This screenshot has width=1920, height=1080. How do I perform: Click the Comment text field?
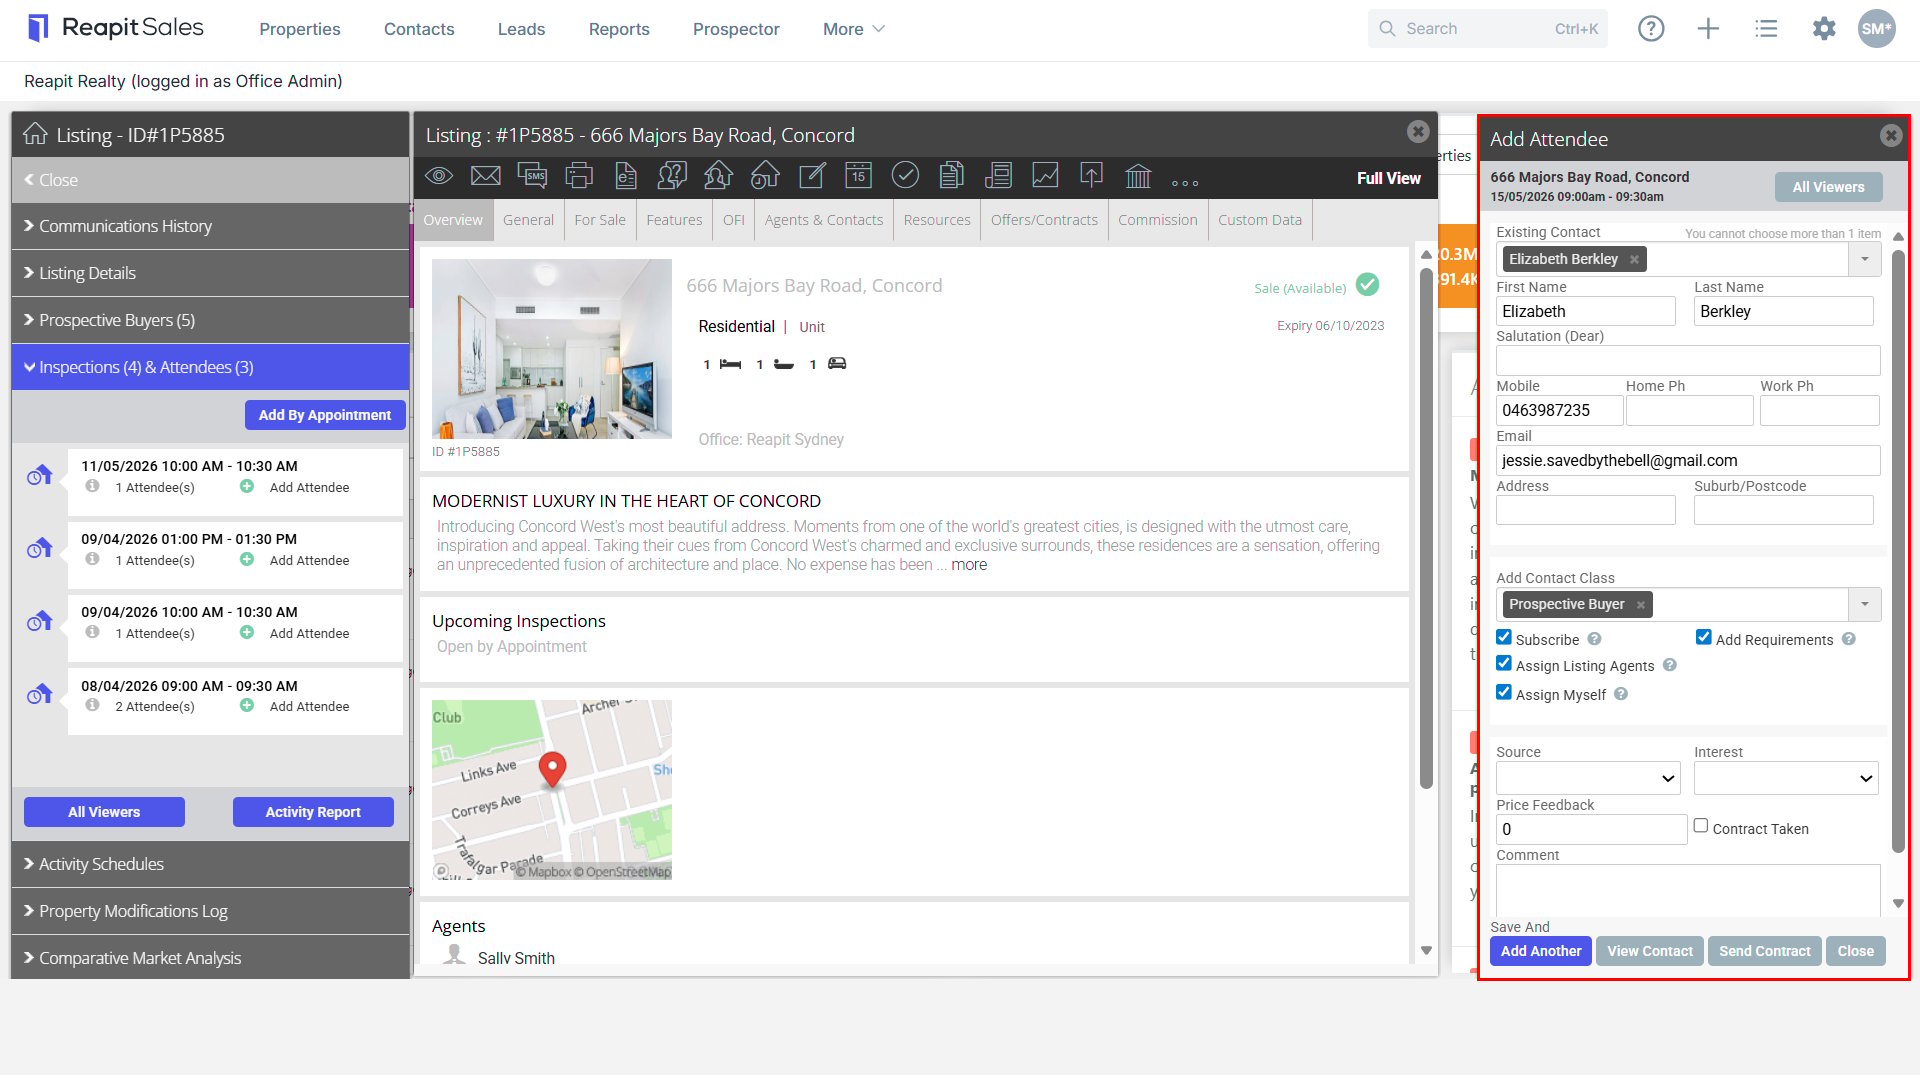(x=1688, y=890)
